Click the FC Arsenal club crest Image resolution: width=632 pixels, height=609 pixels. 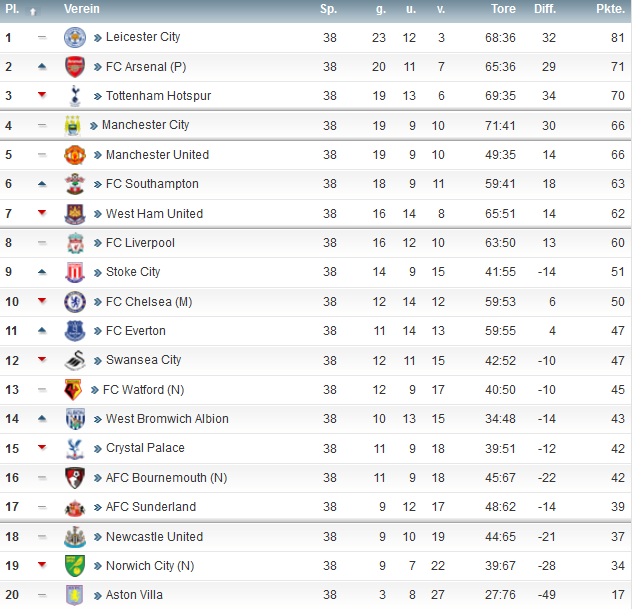[x=75, y=67]
